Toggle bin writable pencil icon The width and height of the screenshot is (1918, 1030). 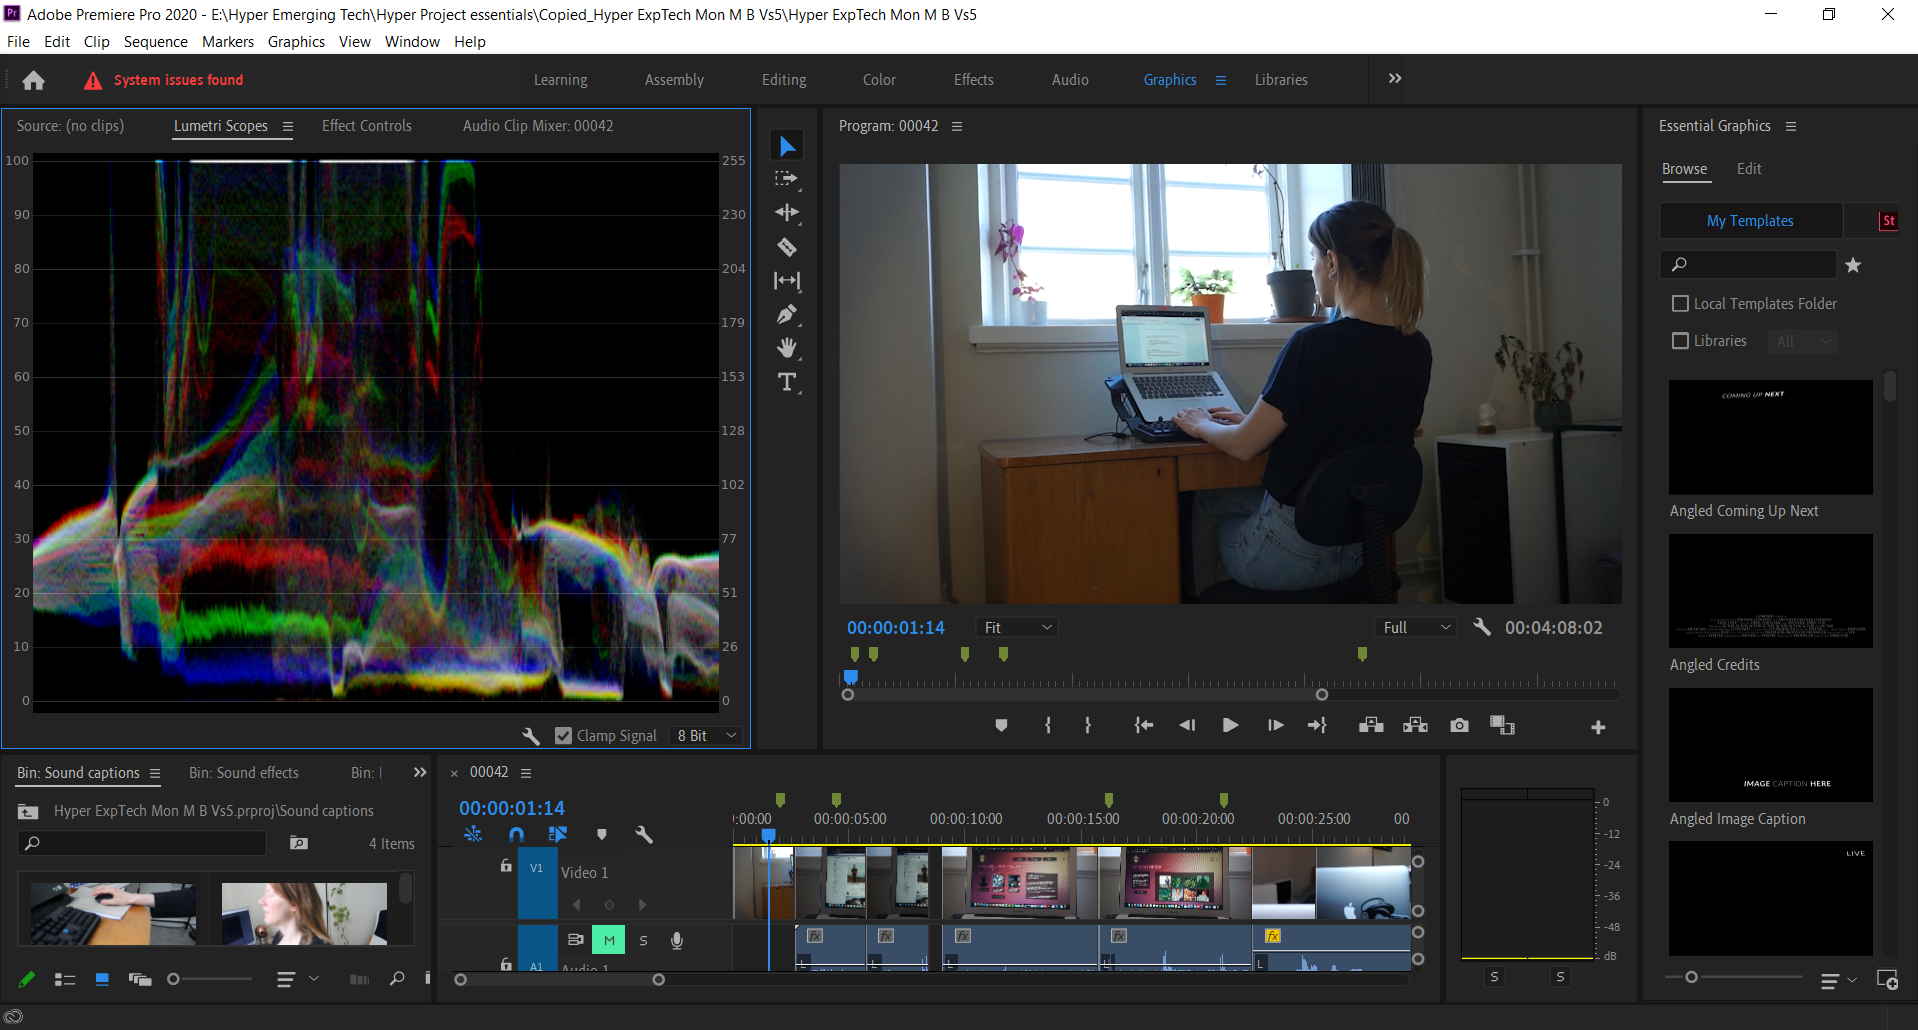click(x=27, y=980)
